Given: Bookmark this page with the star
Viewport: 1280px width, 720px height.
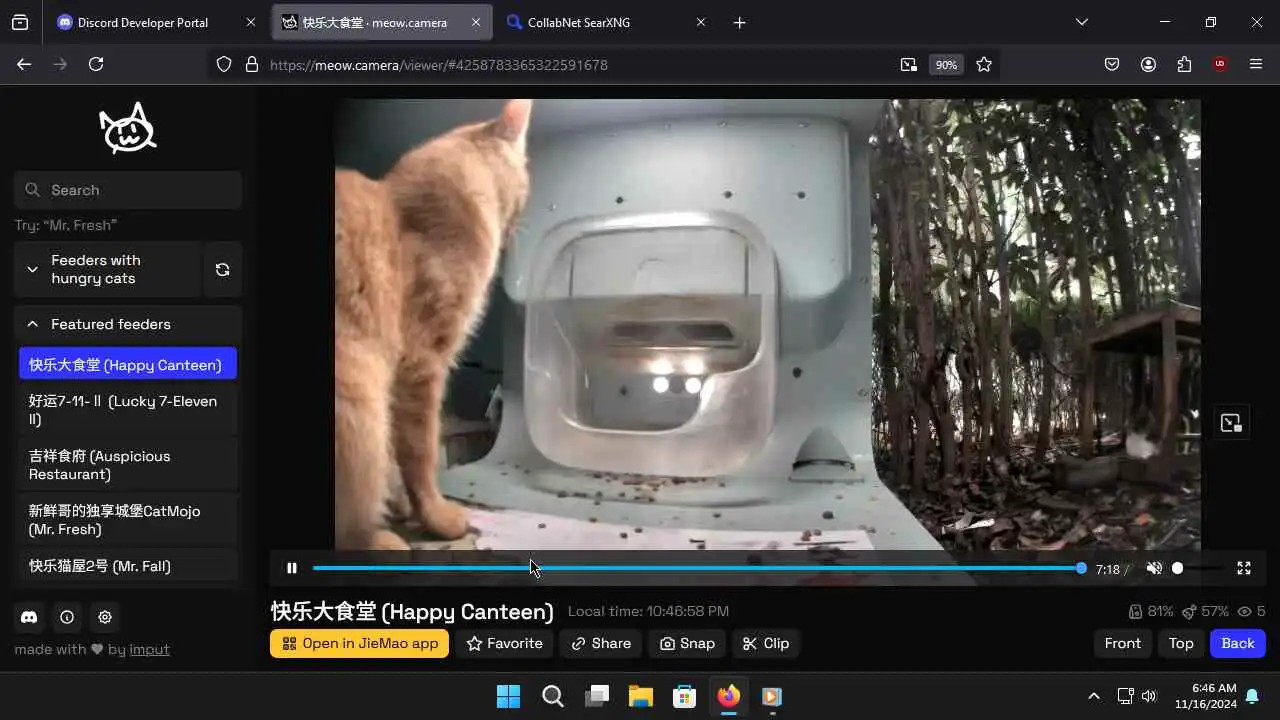Looking at the screenshot, I should (984, 64).
